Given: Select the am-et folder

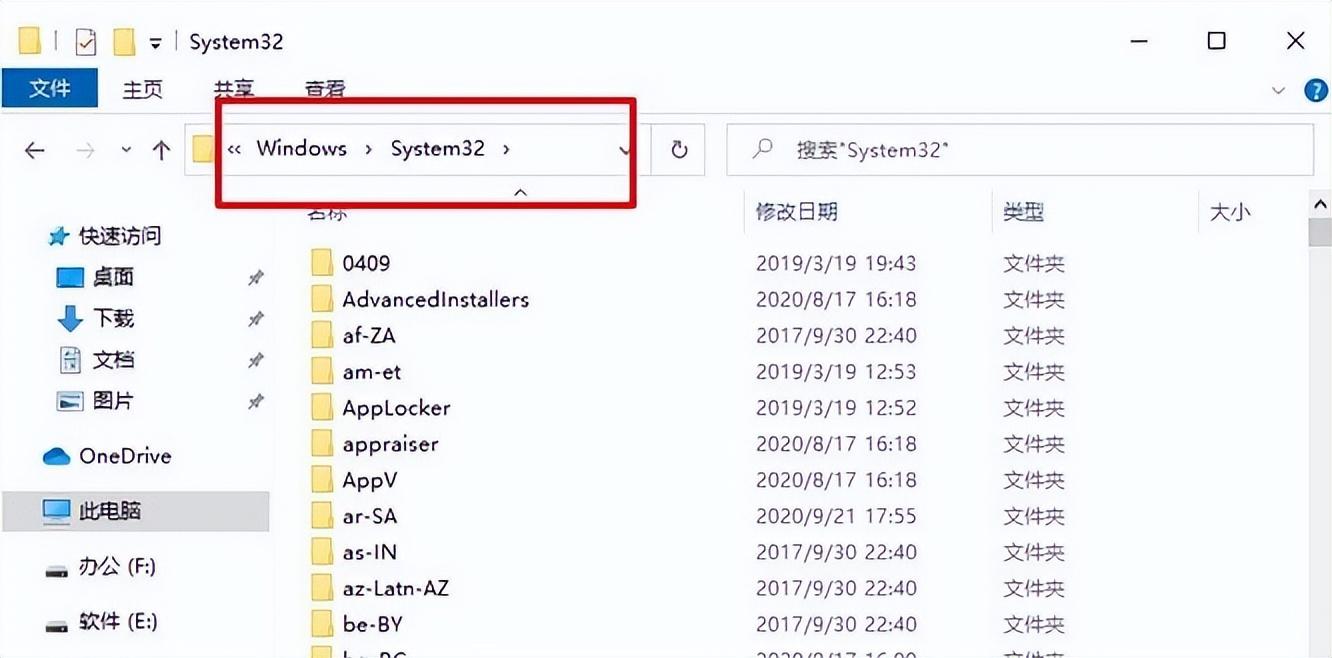Looking at the screenshot, I should [x=371, y=372].
